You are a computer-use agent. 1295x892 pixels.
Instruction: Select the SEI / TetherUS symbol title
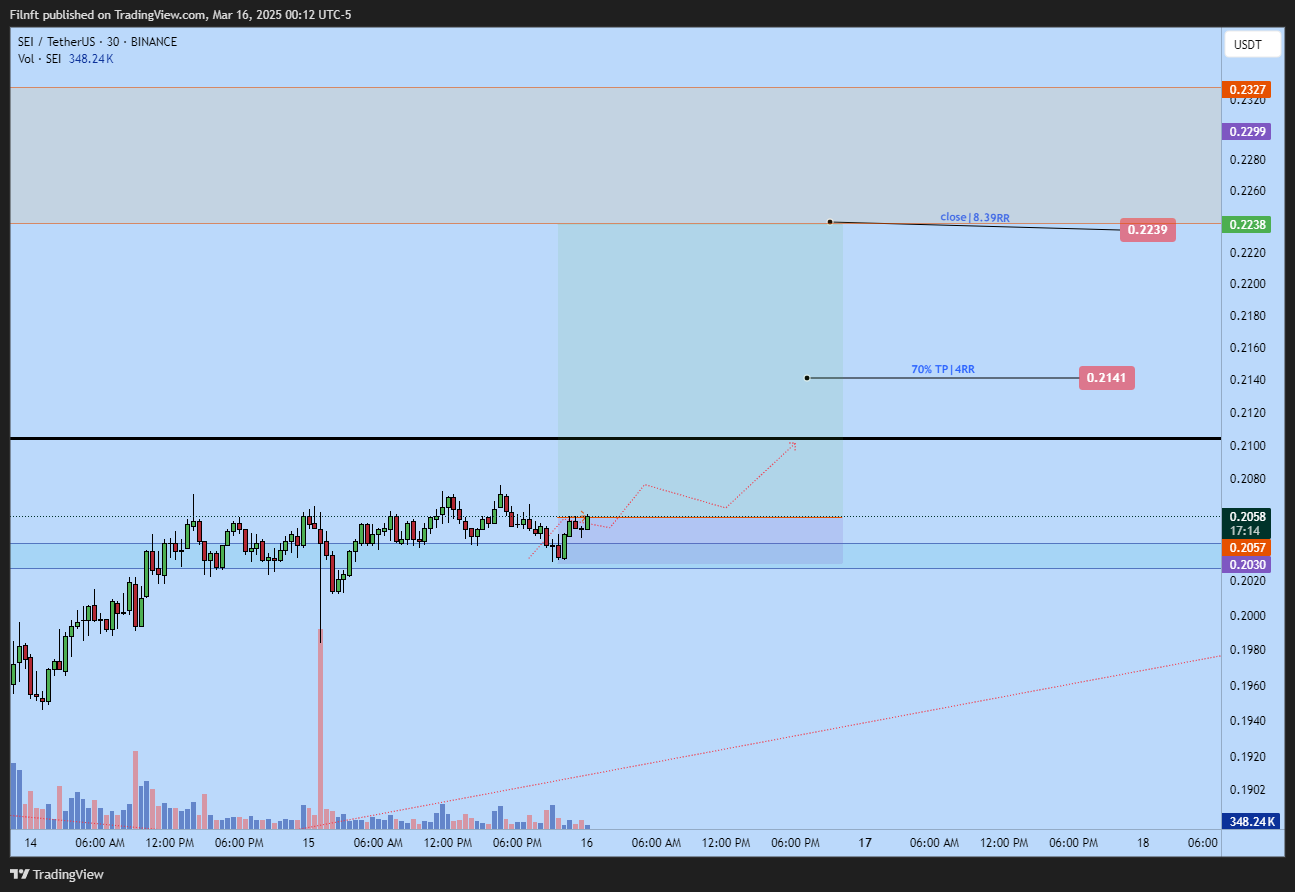pyautogui.click(x=97, y=42)
